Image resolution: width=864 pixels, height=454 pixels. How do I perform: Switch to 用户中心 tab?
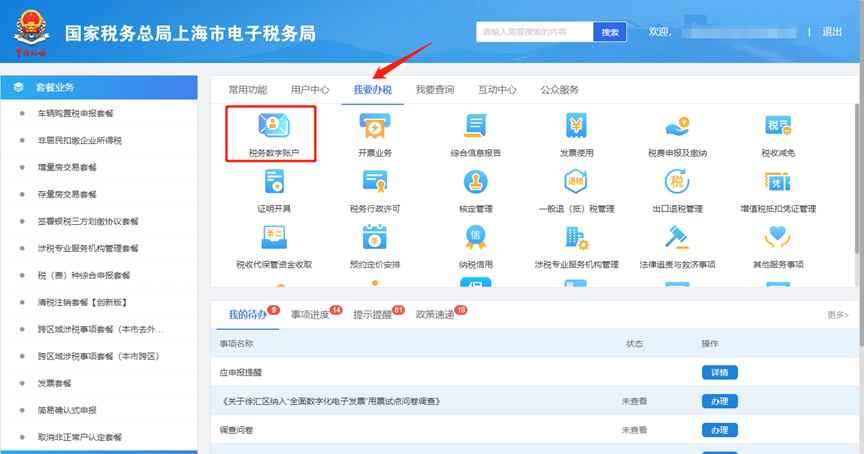(310, 90)
